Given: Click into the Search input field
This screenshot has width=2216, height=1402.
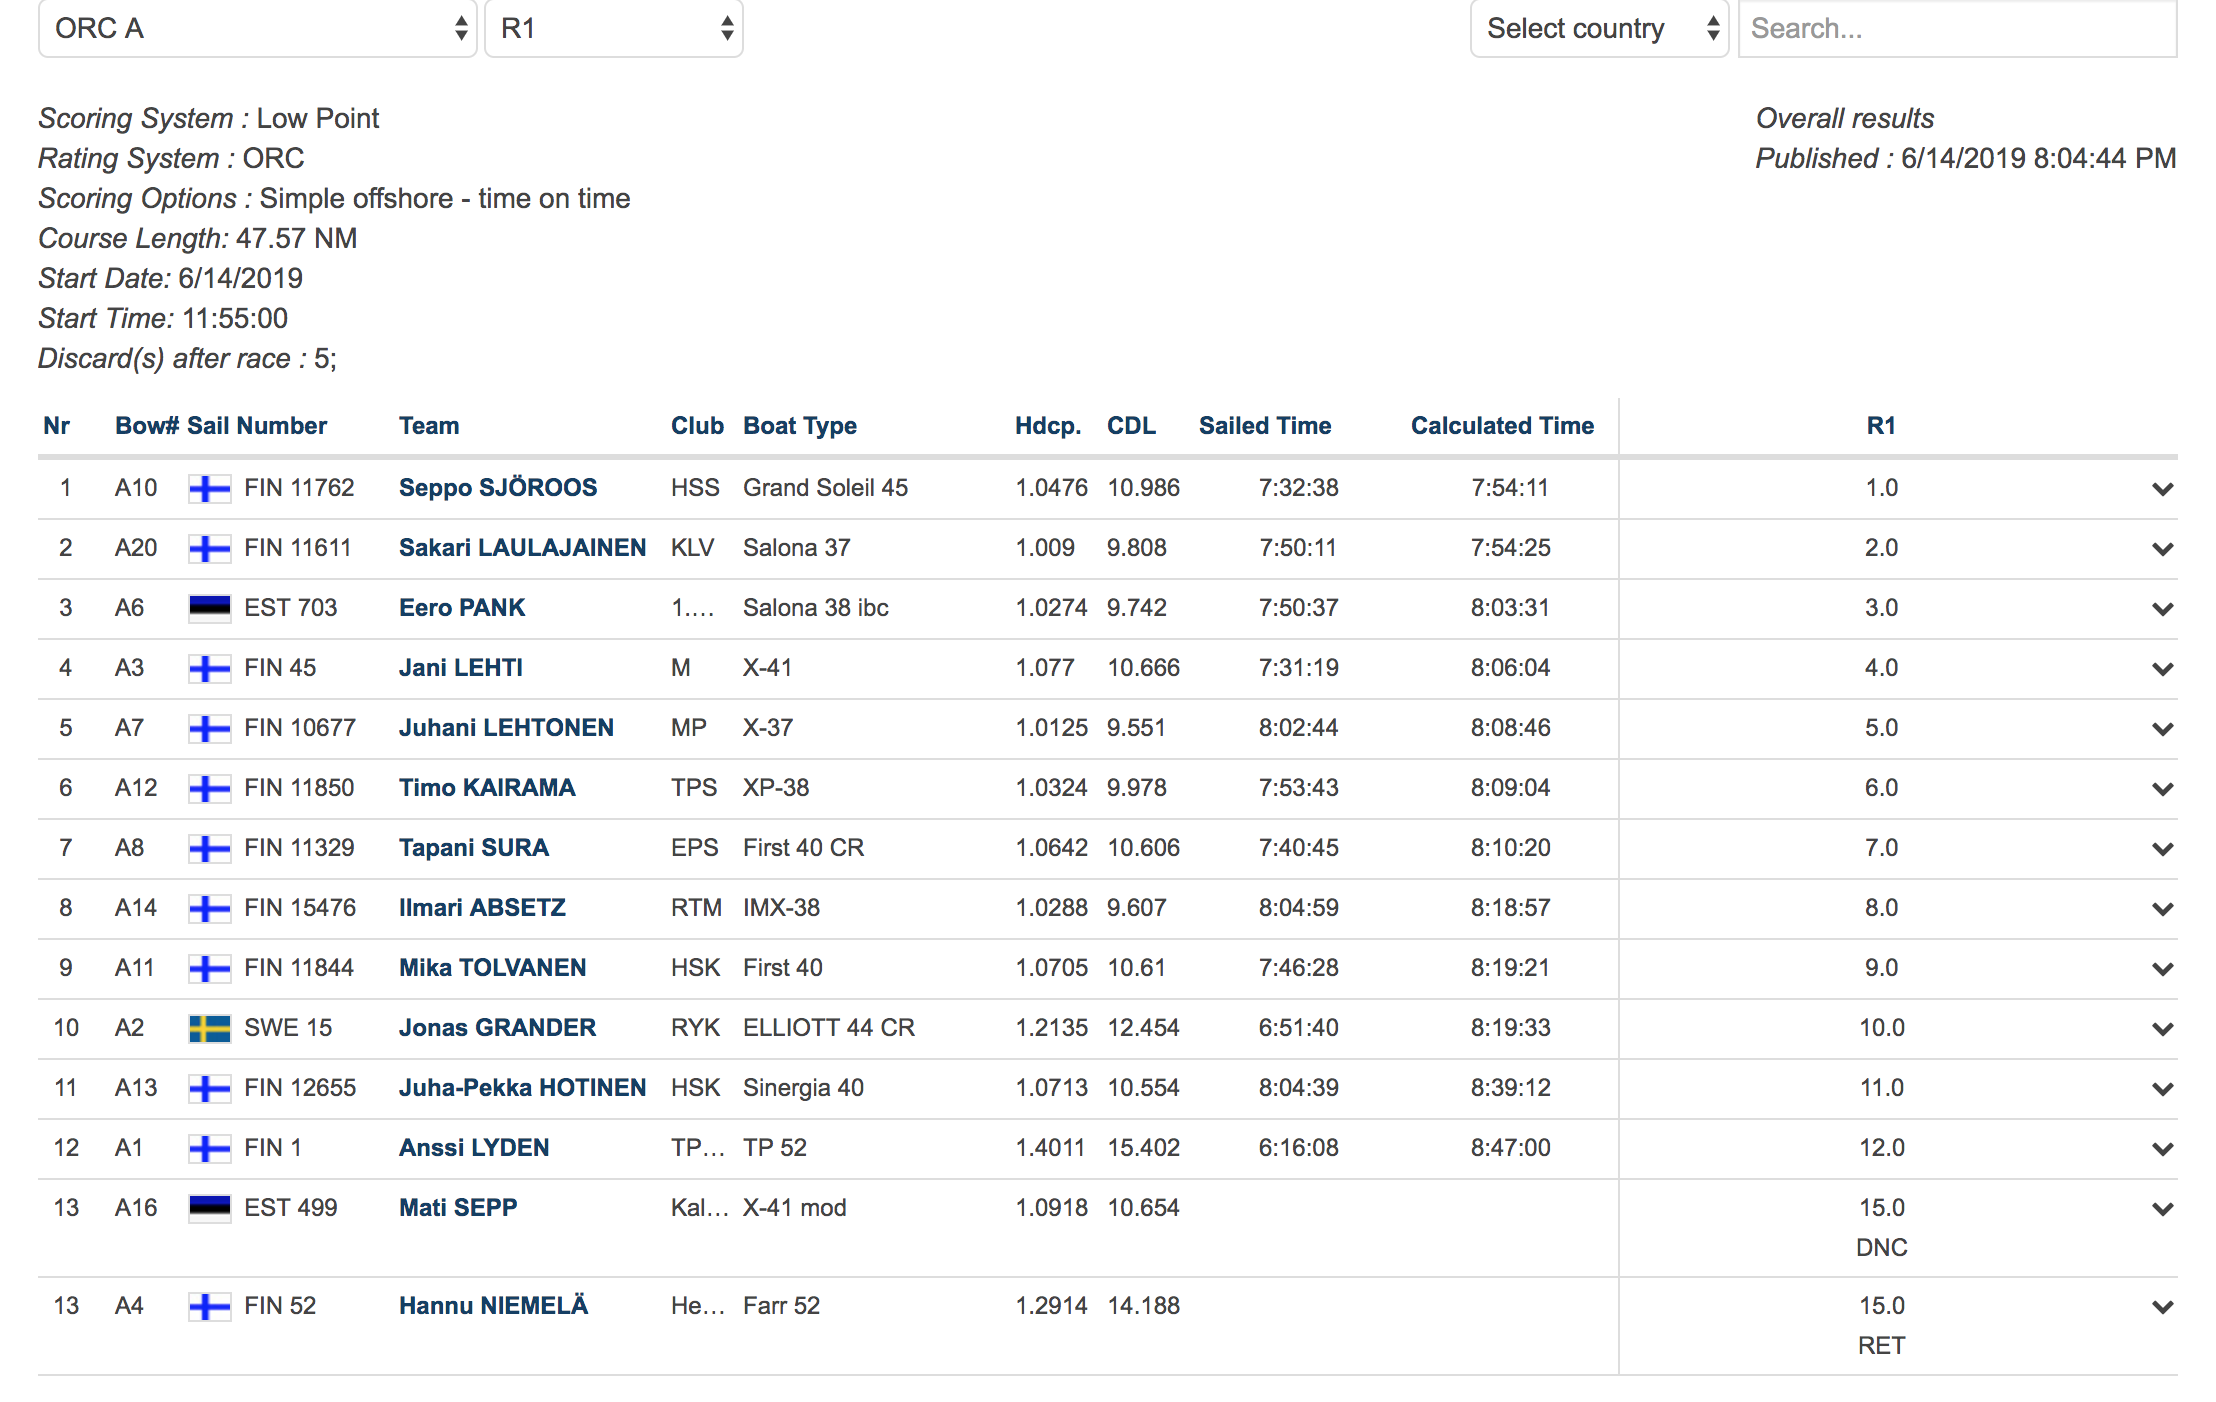Looking at the screenshot, I should 1956,29.
